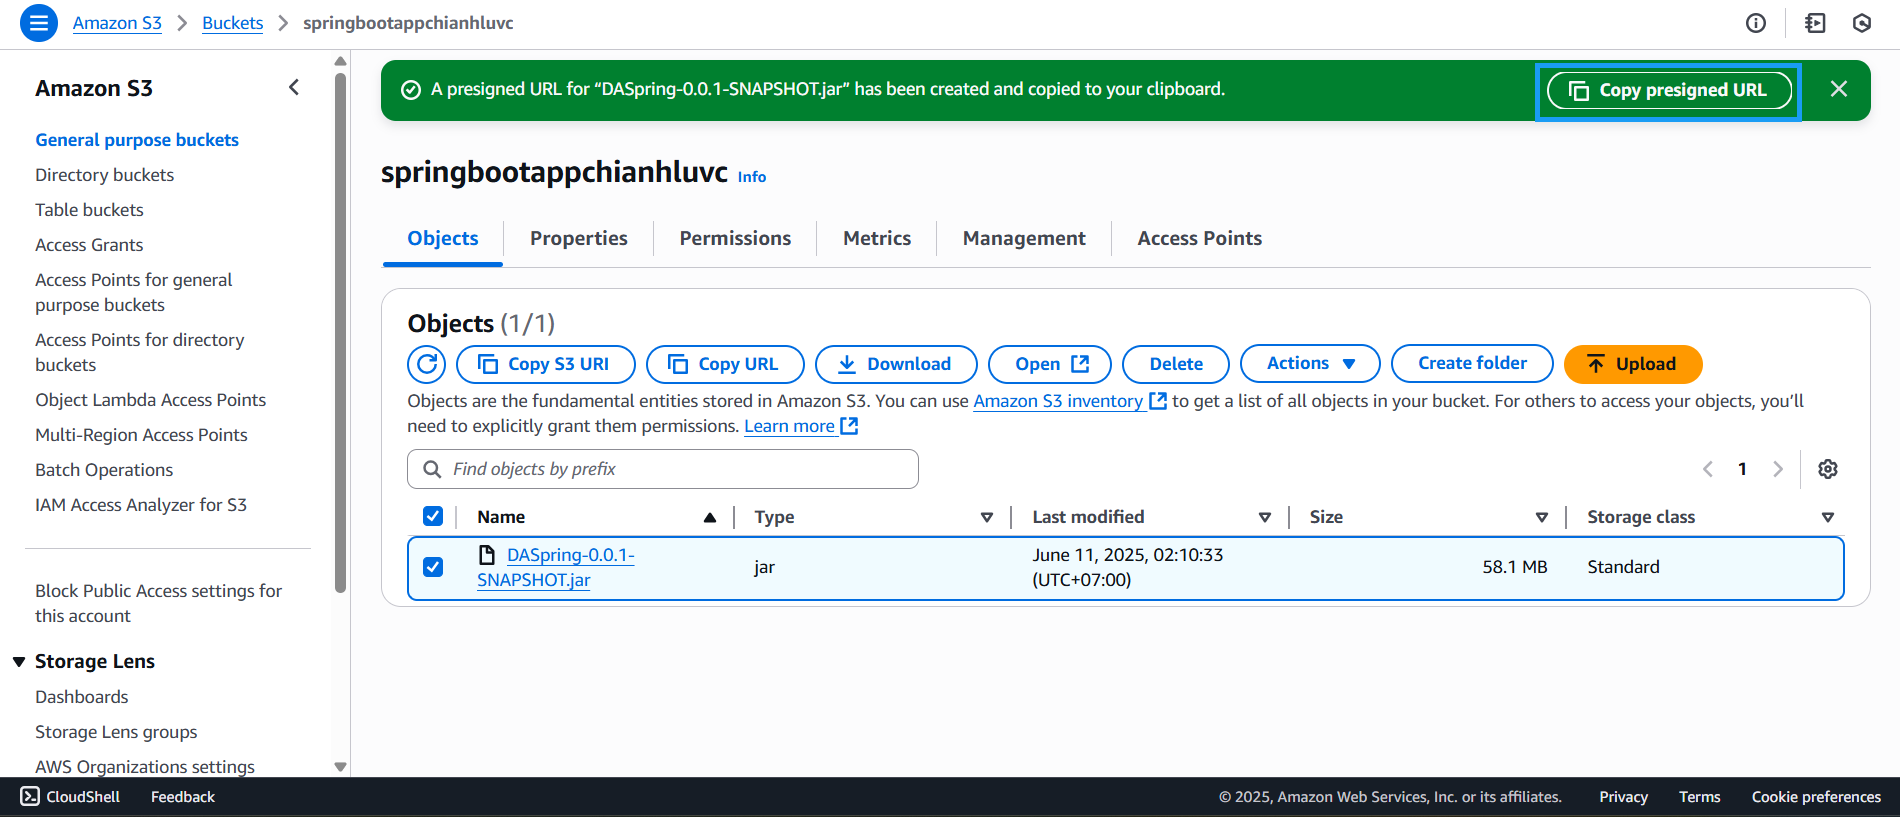The width and height of the screenshot is (1900, 817).
Task: Sort by the Size column arrow
Action: [x=1542, y=517]
